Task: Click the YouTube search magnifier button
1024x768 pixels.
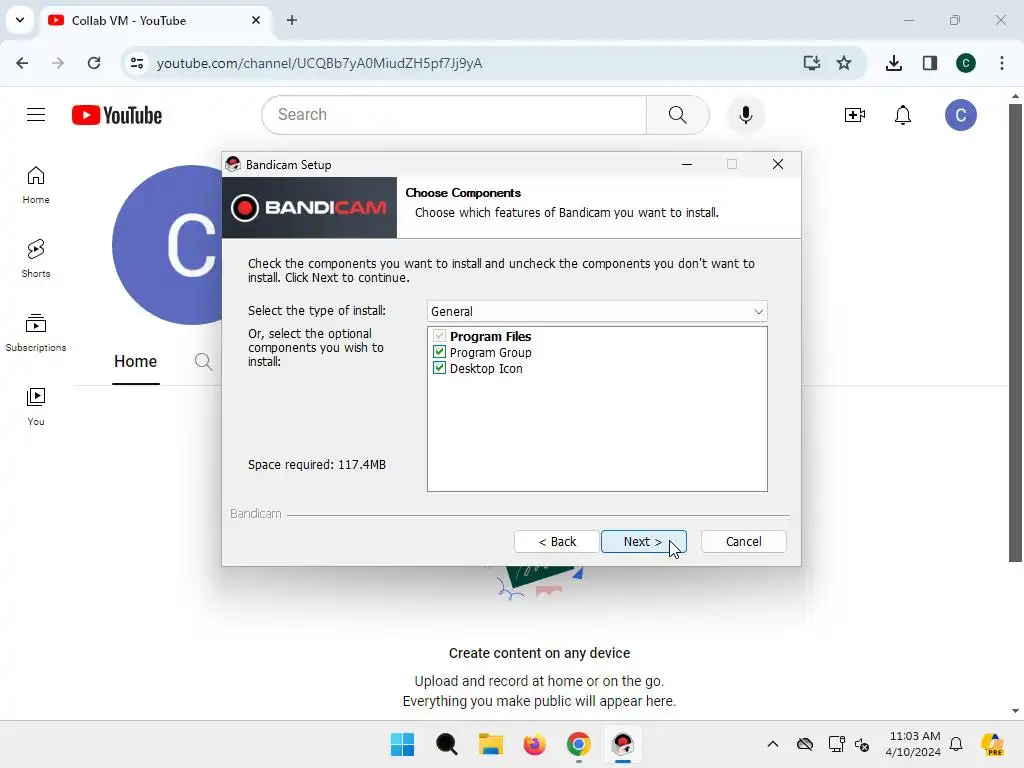Action: point(677,115)
